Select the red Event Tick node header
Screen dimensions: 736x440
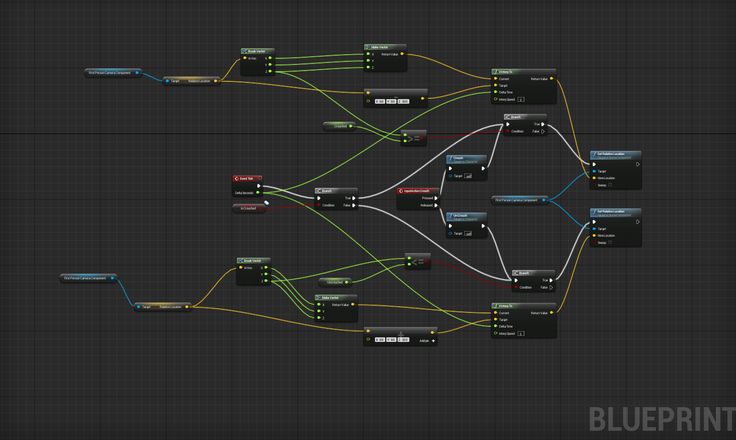247,178
